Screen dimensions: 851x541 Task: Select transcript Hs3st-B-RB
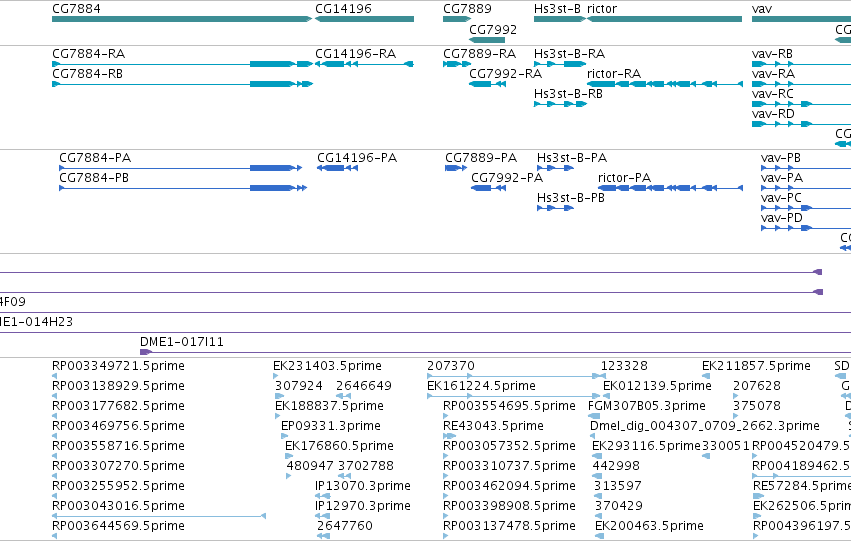click(x=560, y=104)
